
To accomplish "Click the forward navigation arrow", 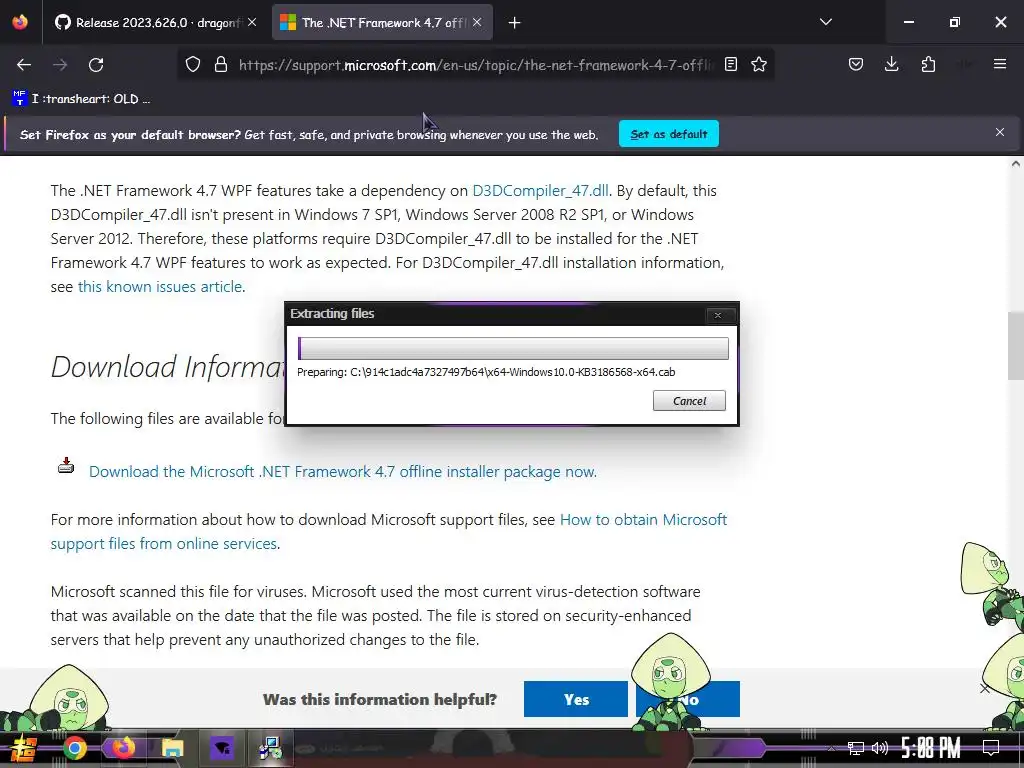I will click(60, 65).
